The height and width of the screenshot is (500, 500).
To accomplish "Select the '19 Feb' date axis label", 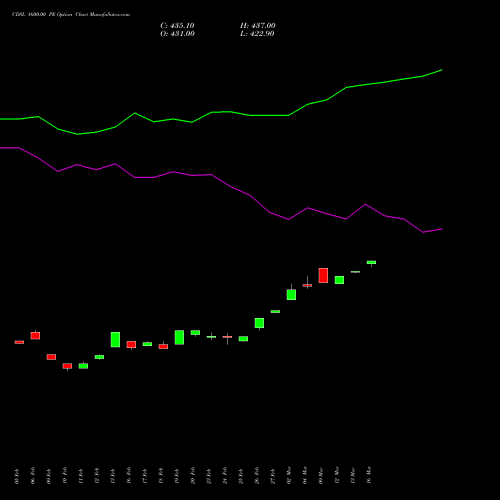I will pos(177,476).
